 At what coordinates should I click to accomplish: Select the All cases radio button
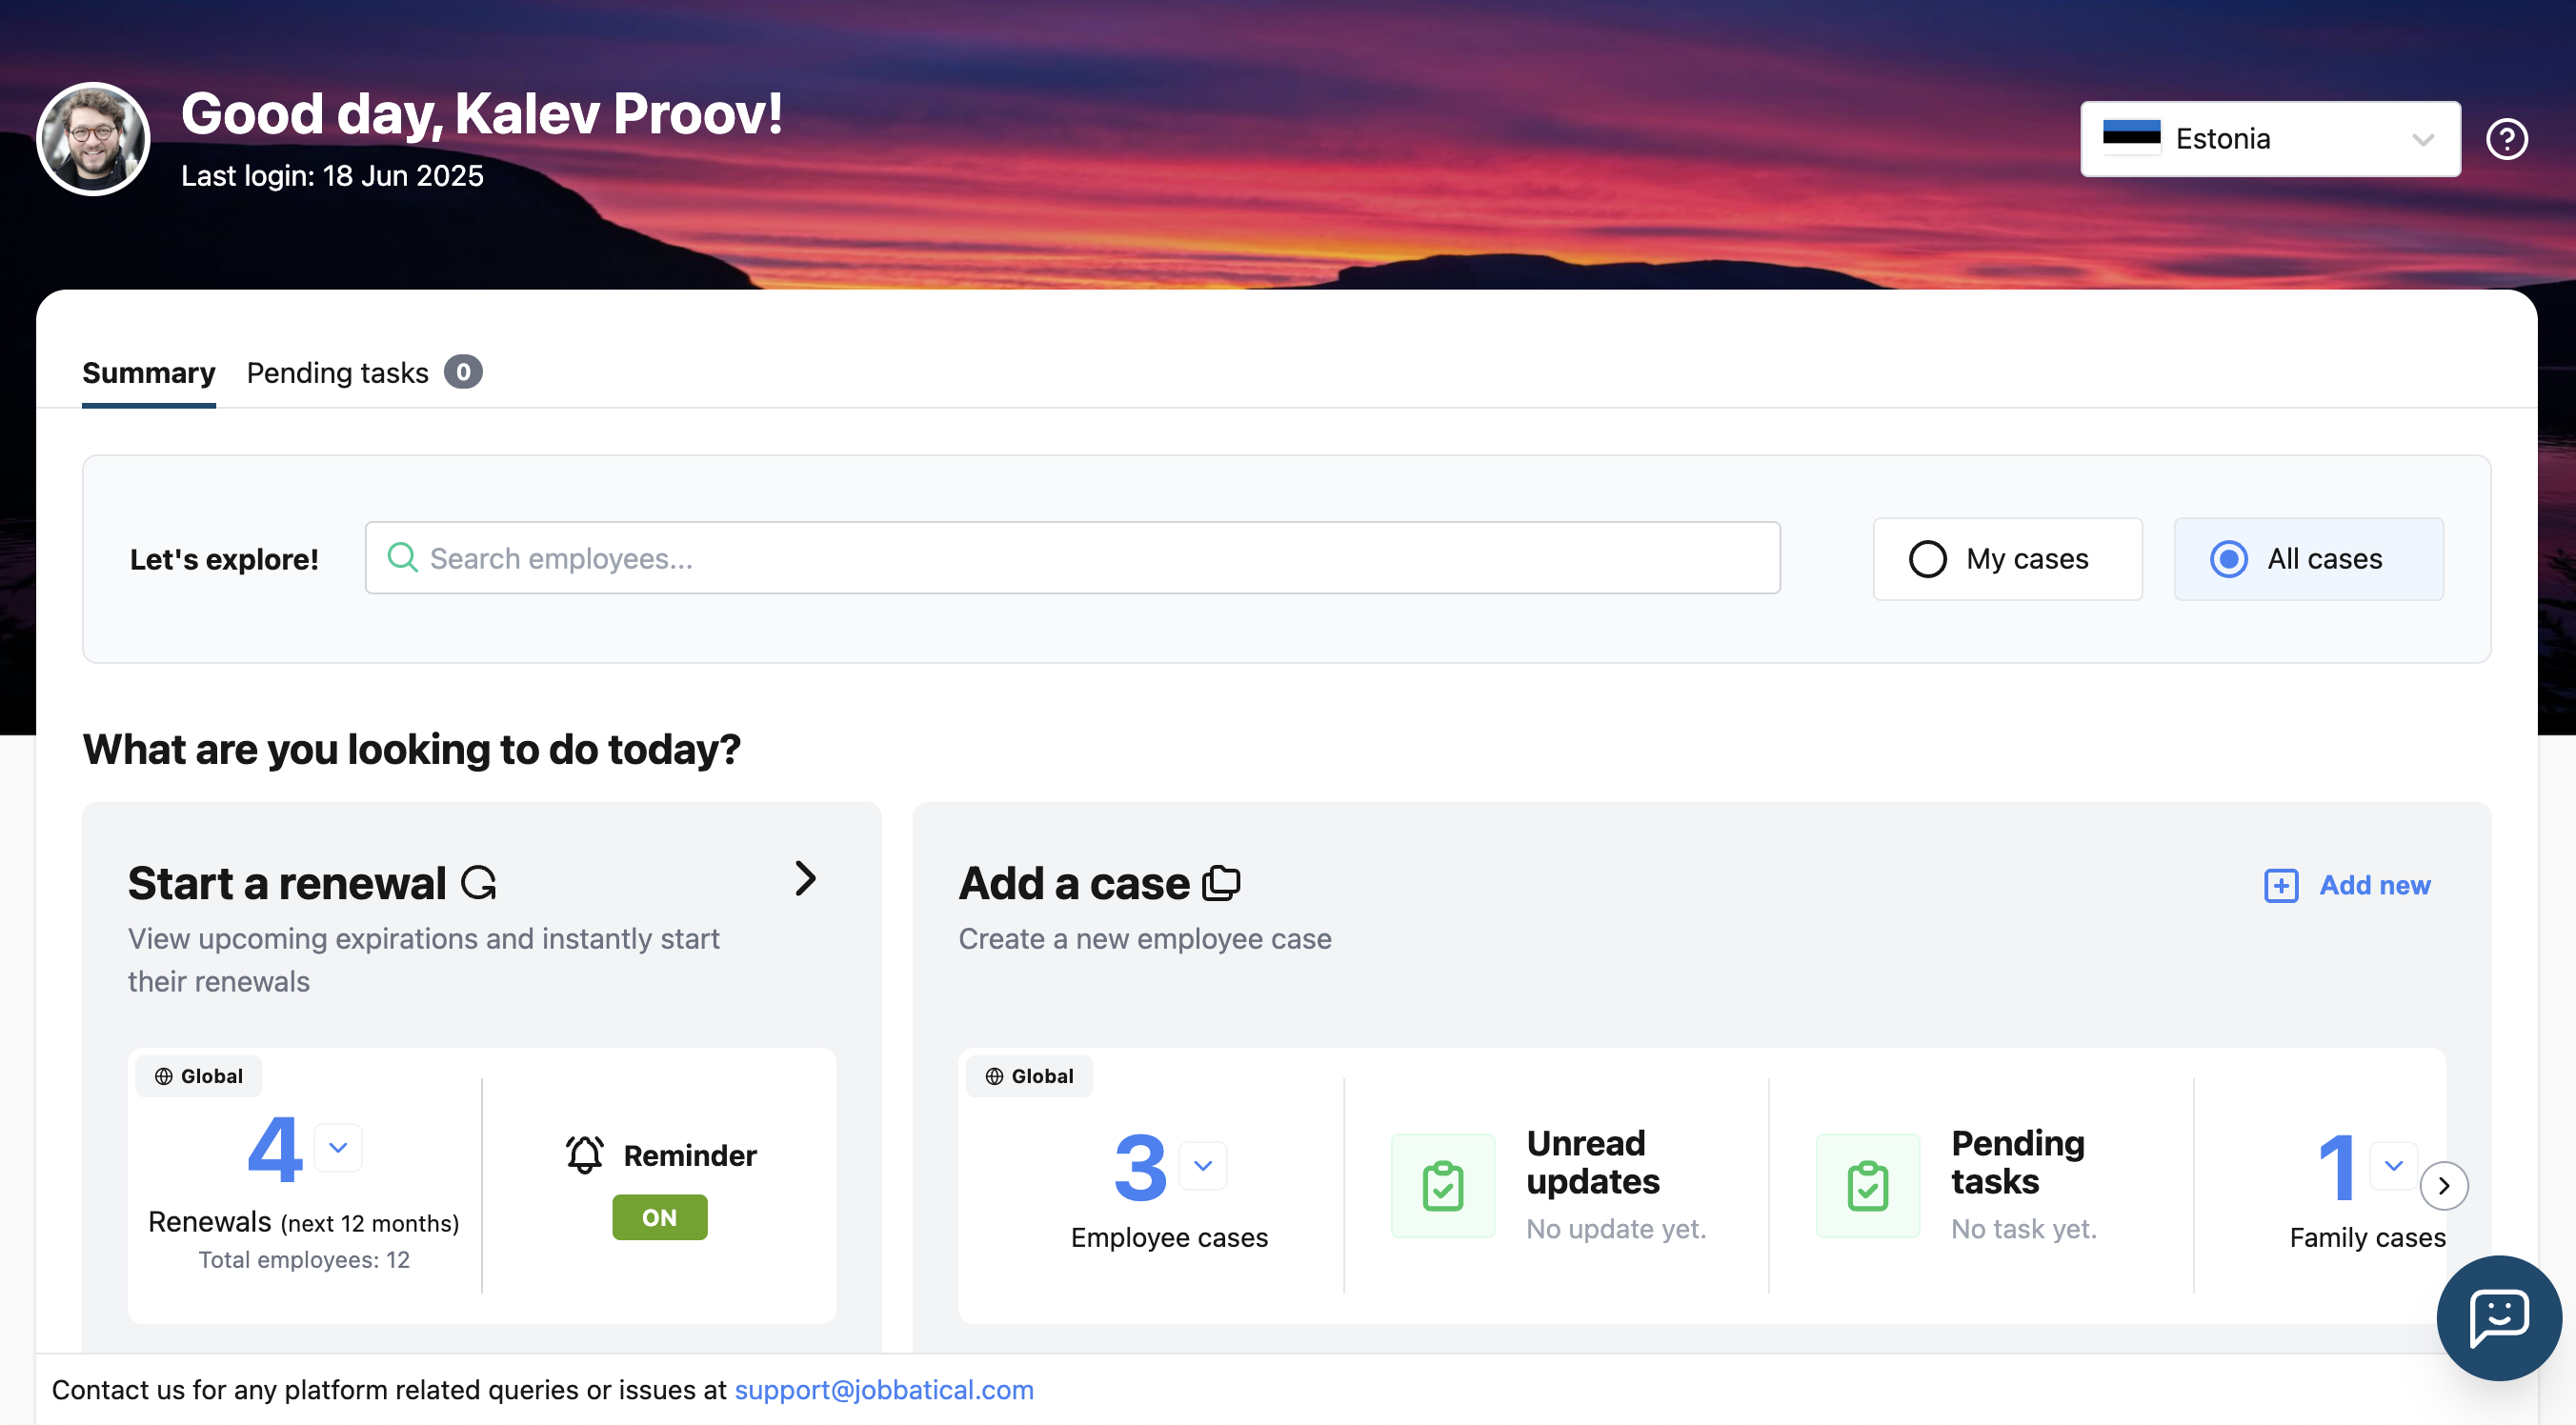(x=2228, y=559)
